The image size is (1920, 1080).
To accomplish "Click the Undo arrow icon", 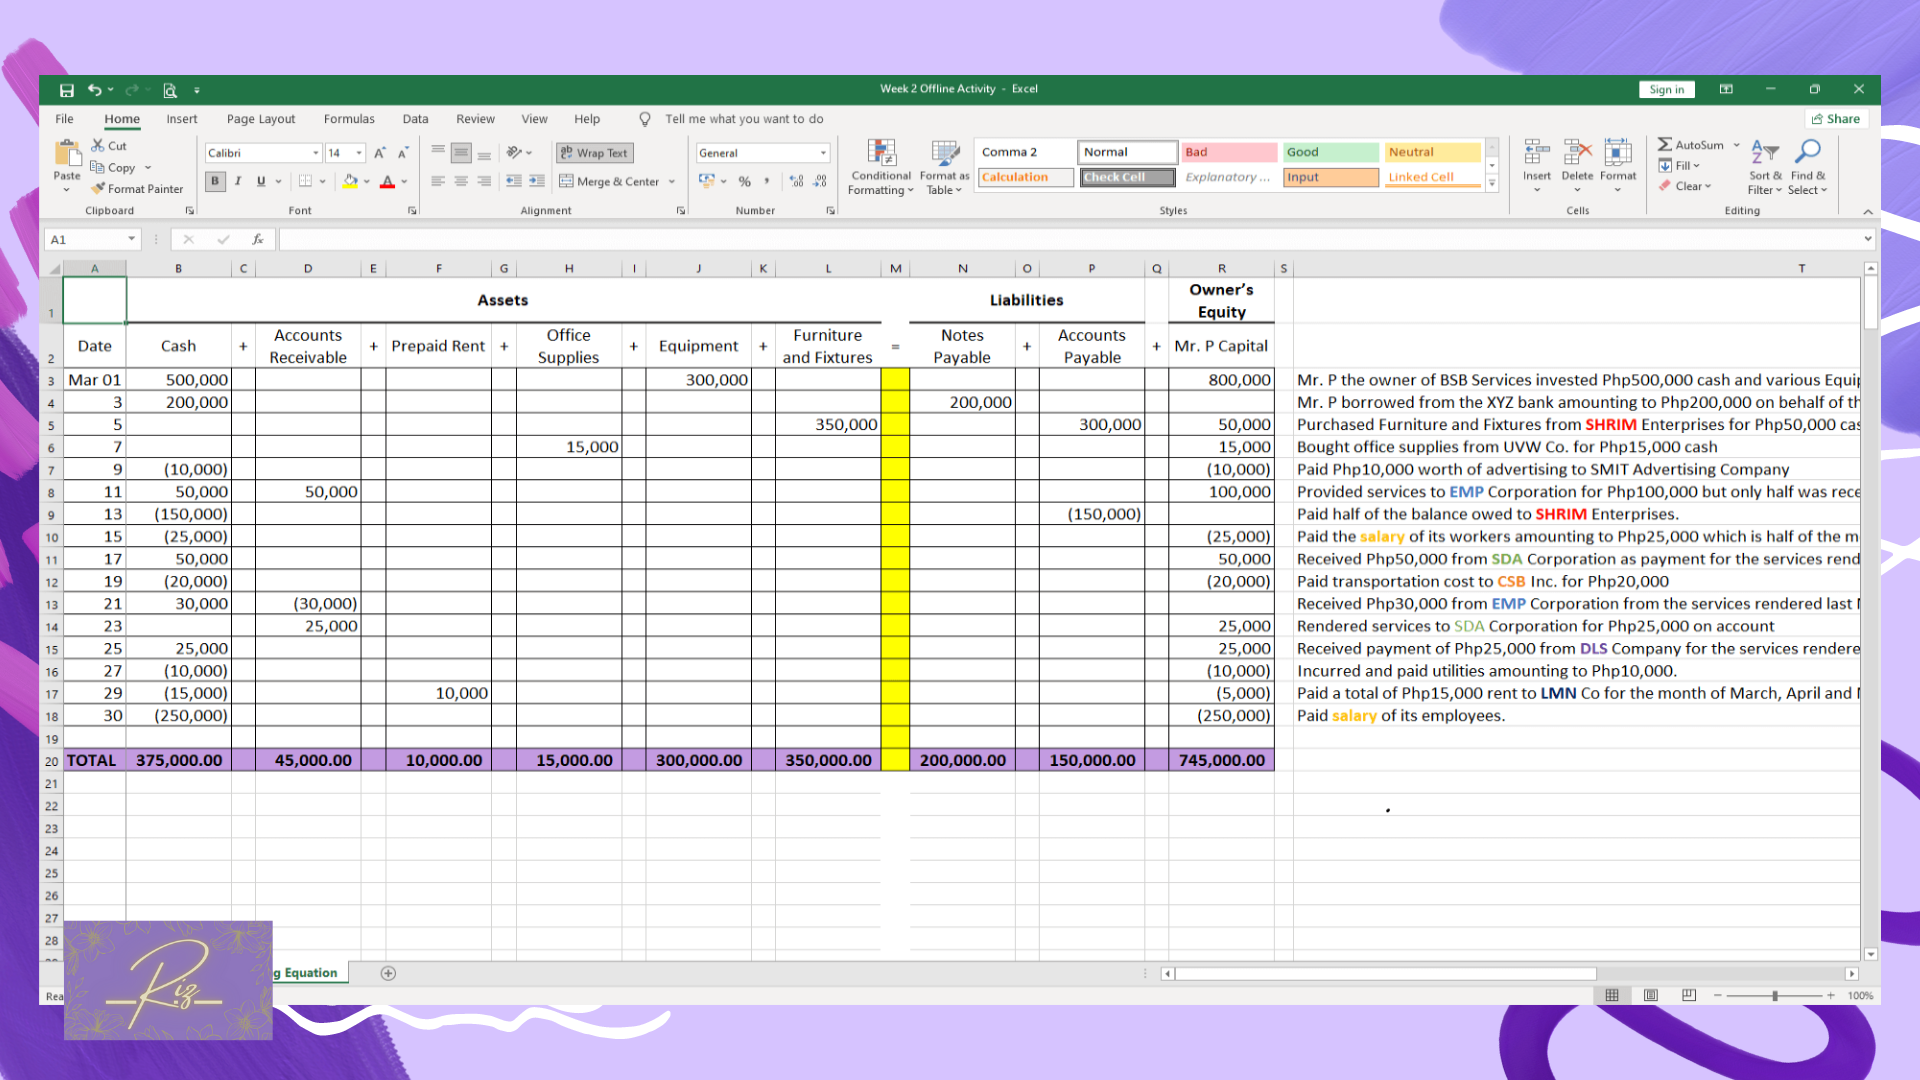I will point(94,90).
